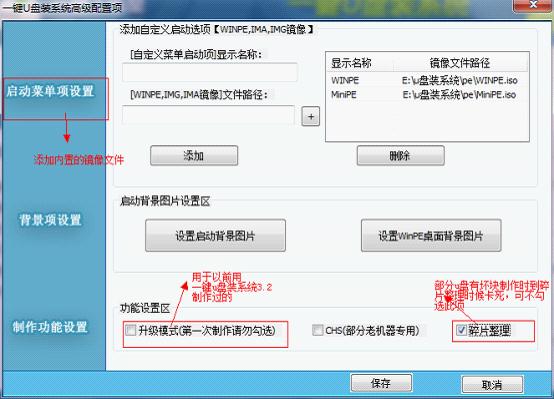This screenshot has height=399, width=554.
Task: Click the 镜像文件路径 column header
Action: coord(460,63)
